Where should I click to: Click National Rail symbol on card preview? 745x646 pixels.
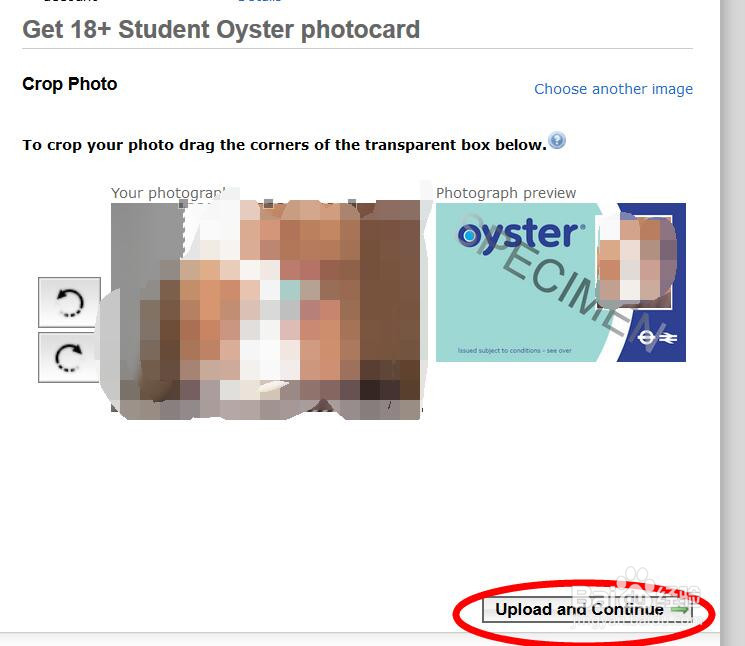click(668, 338)
